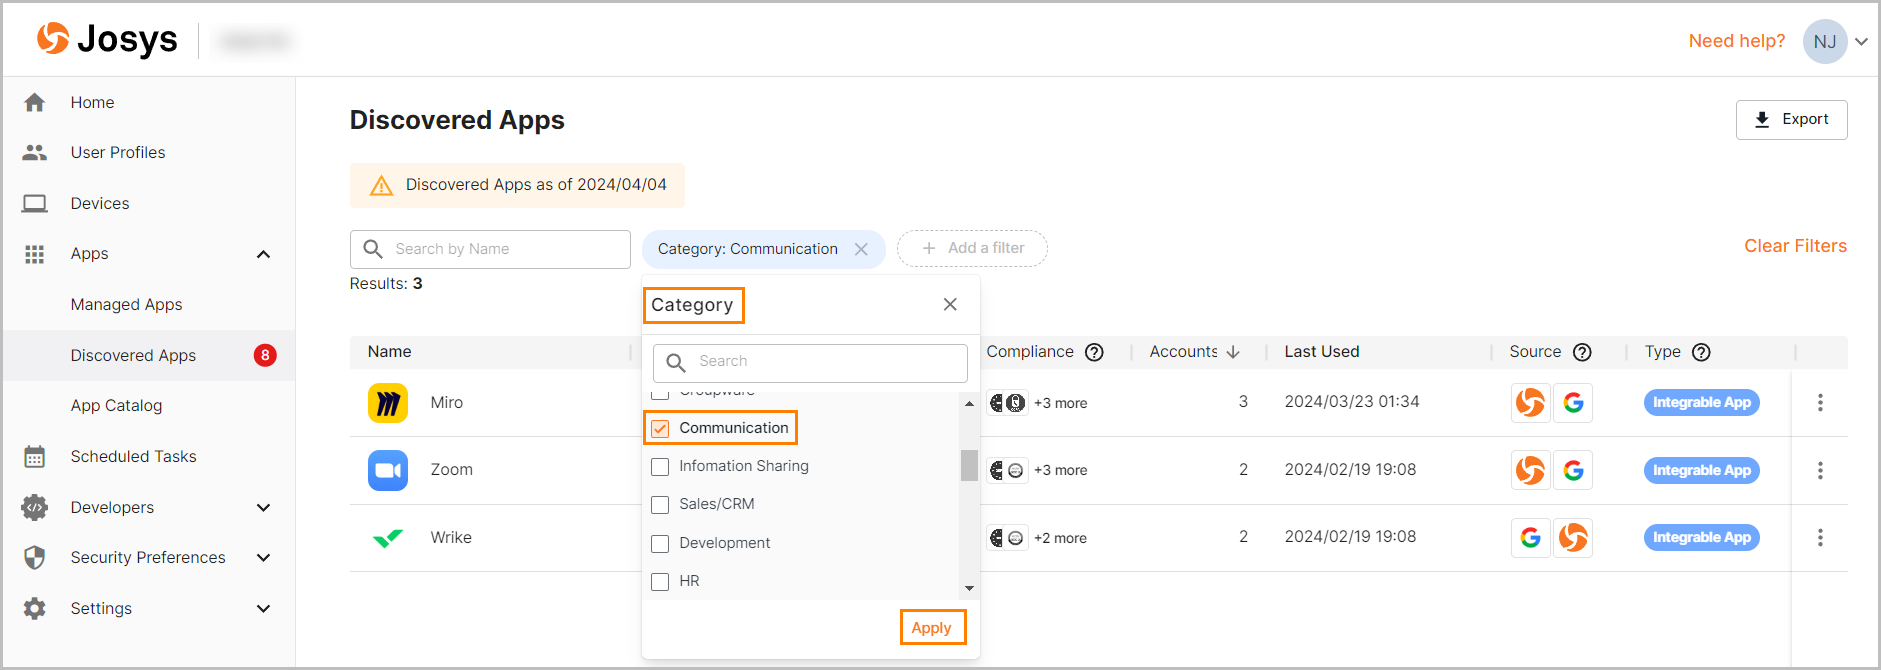Open the three-dot menu for Miro
Image resolution: width=1881 pixels, height=670 pixels.
tap(1820, 402)
